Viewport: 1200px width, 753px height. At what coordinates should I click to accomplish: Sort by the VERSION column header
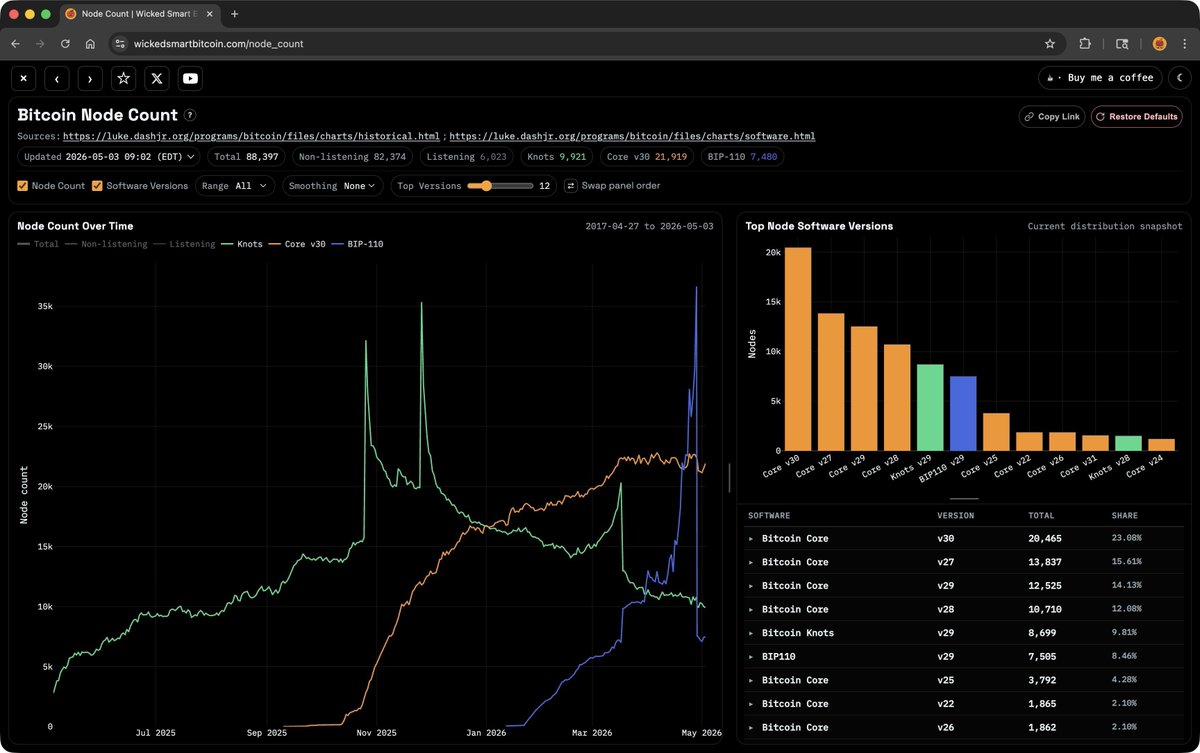point(955,516)
